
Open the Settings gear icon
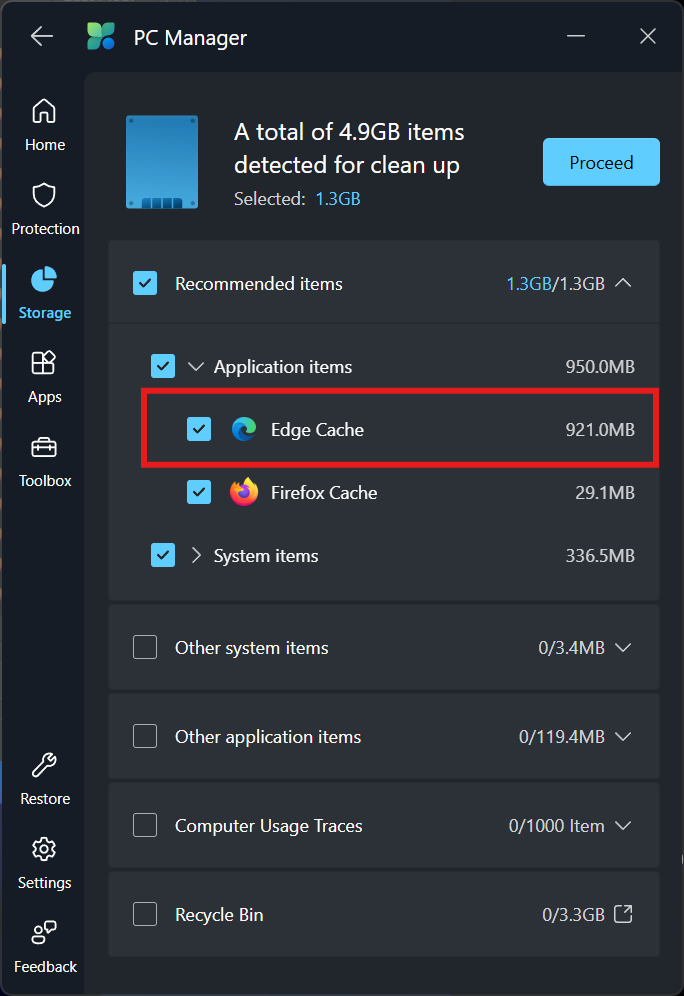(44, 850)
